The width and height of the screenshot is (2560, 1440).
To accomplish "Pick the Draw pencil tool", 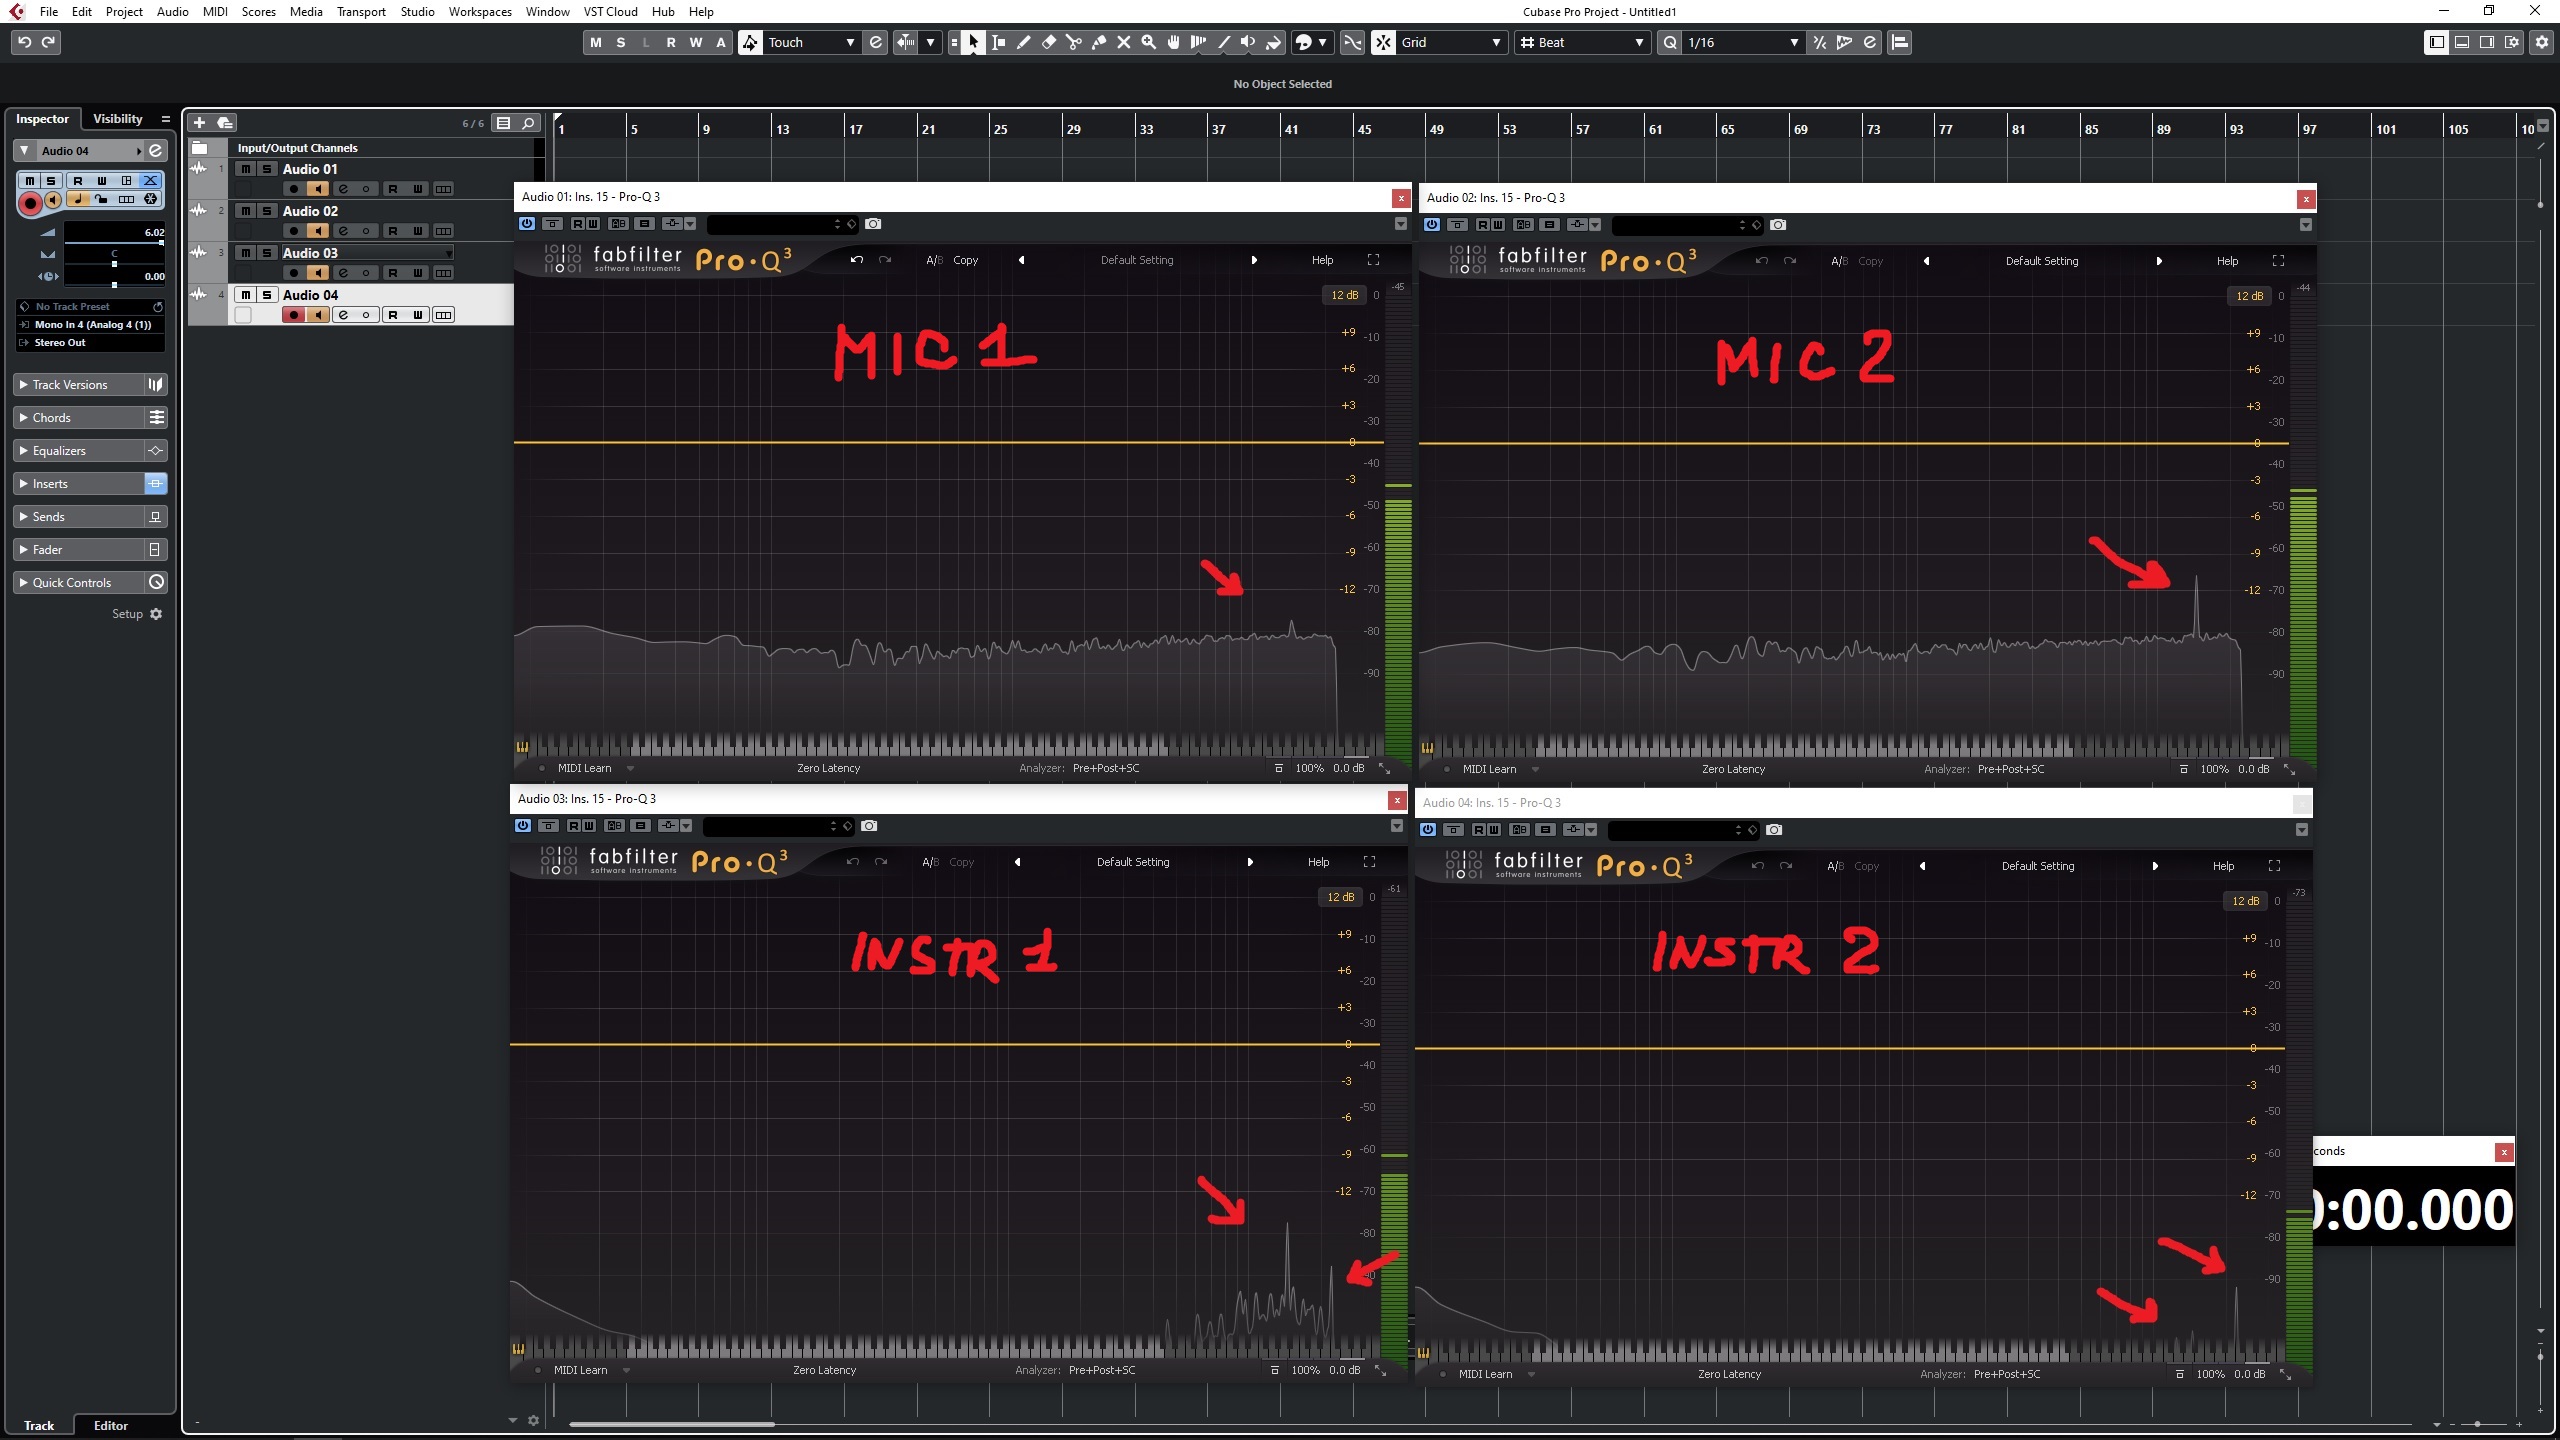I will pyautogui.click(x=1023, y=42).
